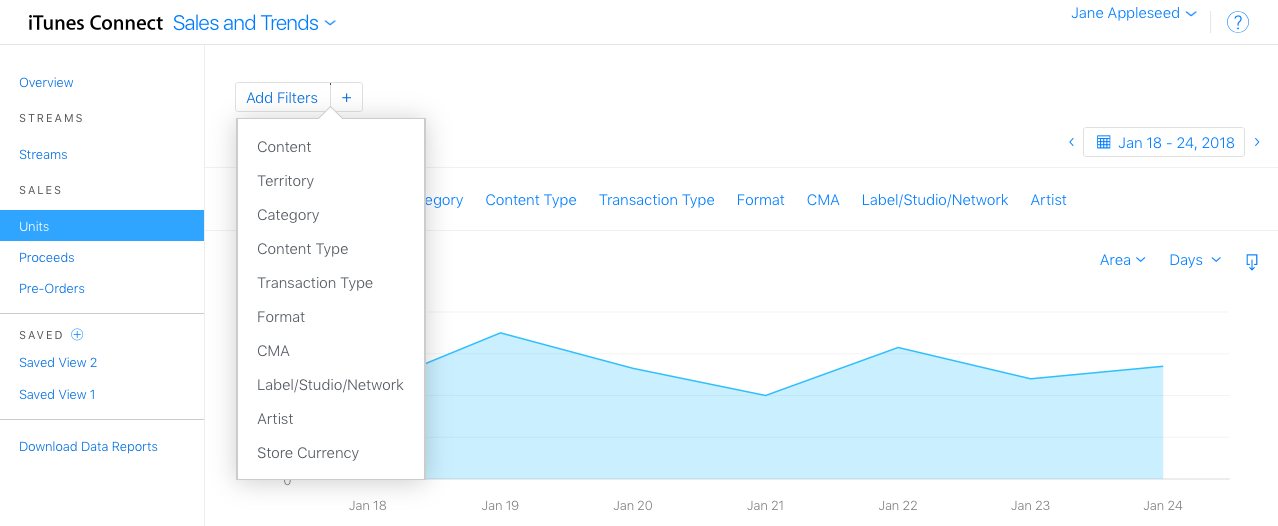Click the add saved view plus icon
This screenshot has height=526, width=1278.
coord(78,335)
